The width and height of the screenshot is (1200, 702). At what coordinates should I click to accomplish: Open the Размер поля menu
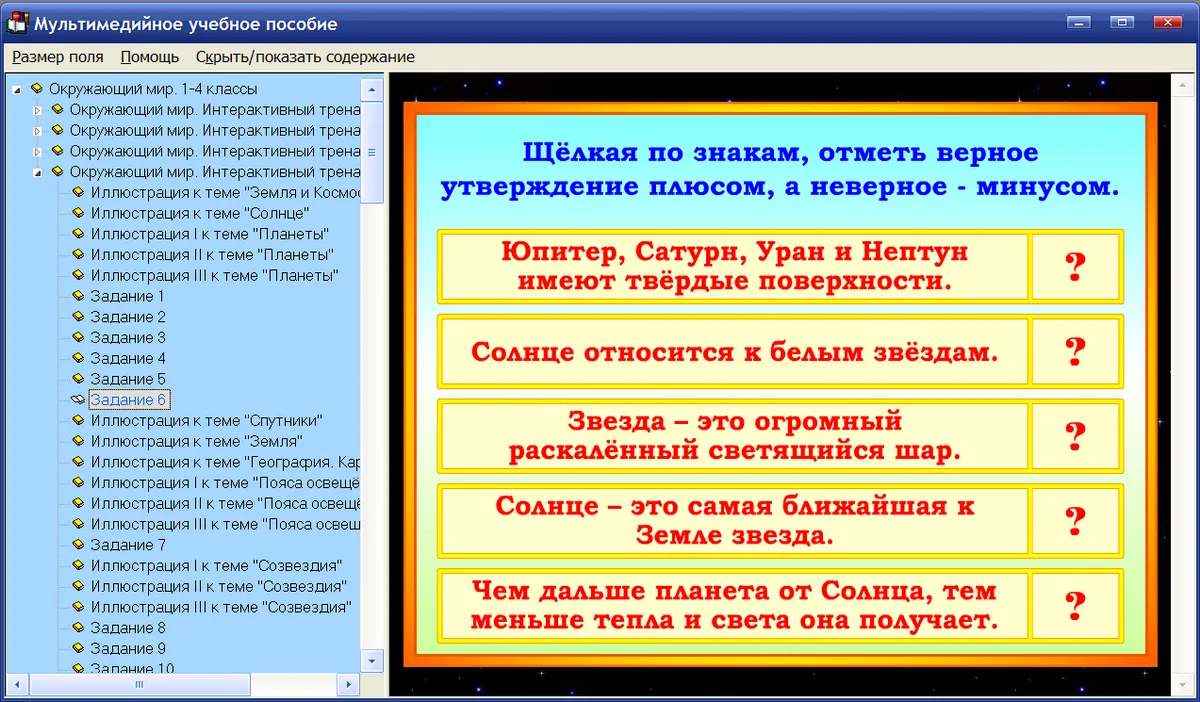click(x=58, y=57)
